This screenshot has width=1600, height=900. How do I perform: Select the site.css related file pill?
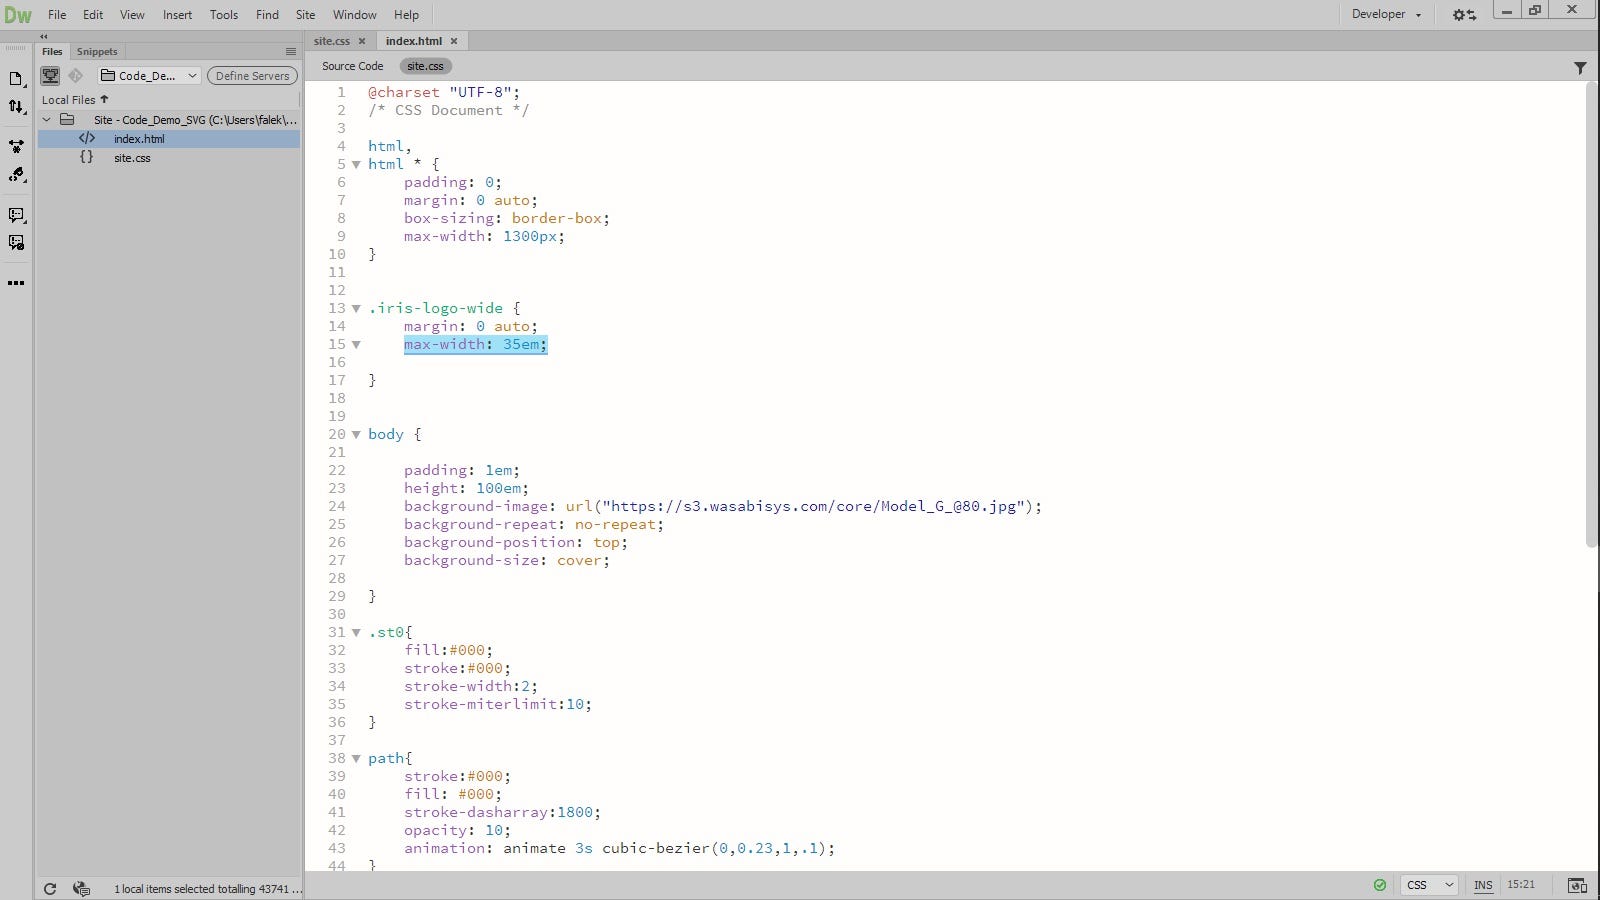click(x=426, y=66)
